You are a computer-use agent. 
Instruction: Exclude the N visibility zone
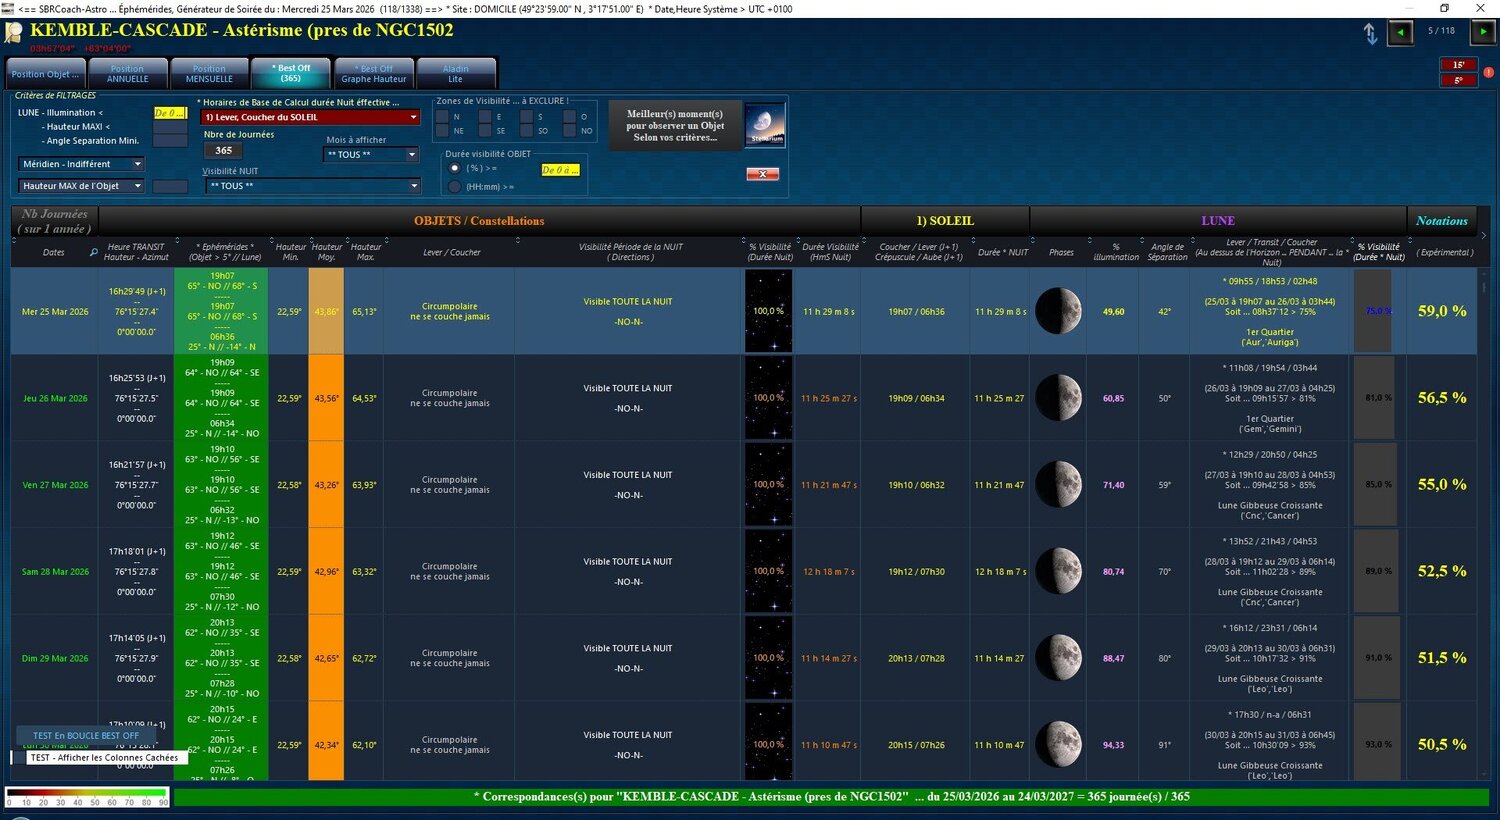tap(442, 117)
